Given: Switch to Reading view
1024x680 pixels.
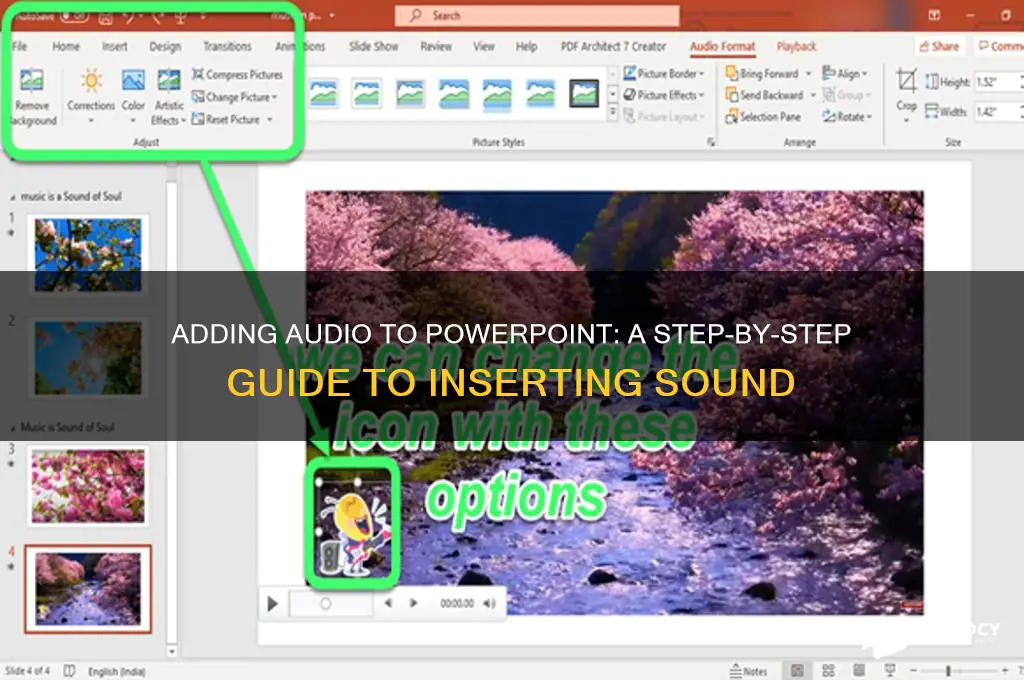Looking at the screenshot, I should (859, 671).
